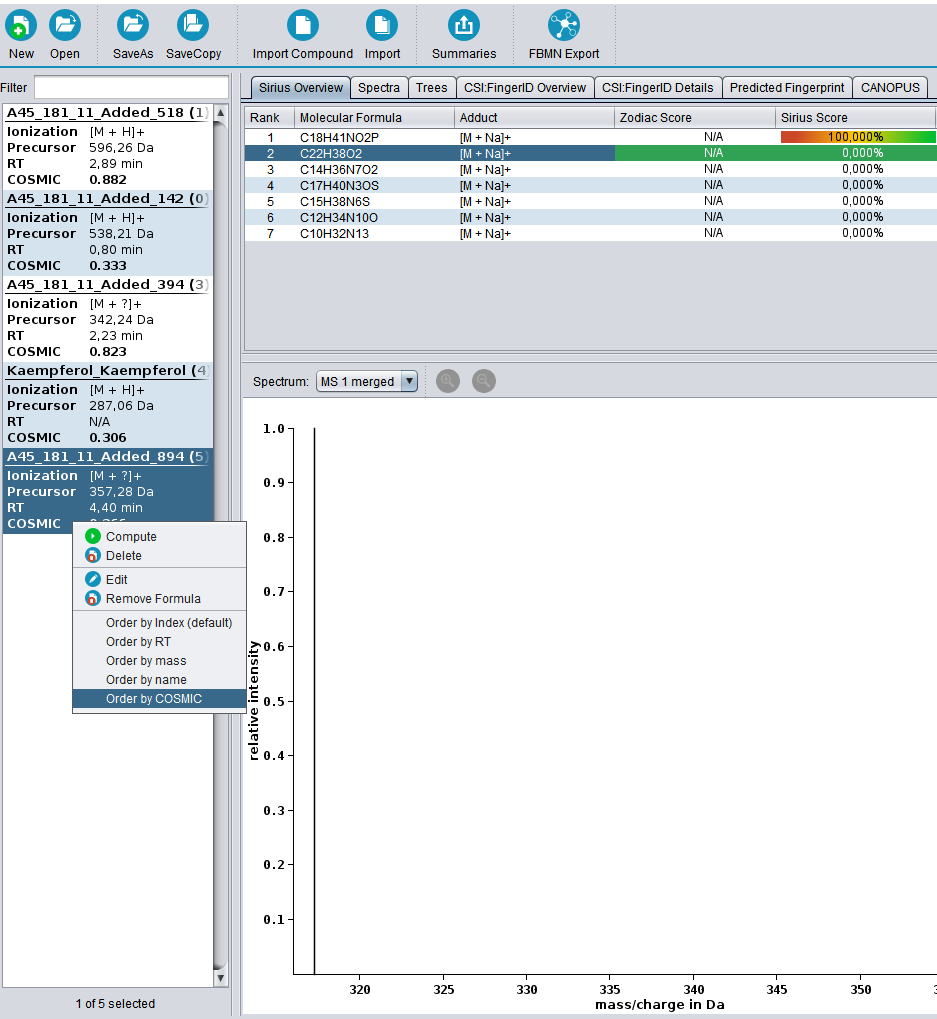The height and width of the screenshot is (1019, 937).
Task: Open the CSI:FingerID Details tab
Action: pyautogui.click(x=658, y=88)
